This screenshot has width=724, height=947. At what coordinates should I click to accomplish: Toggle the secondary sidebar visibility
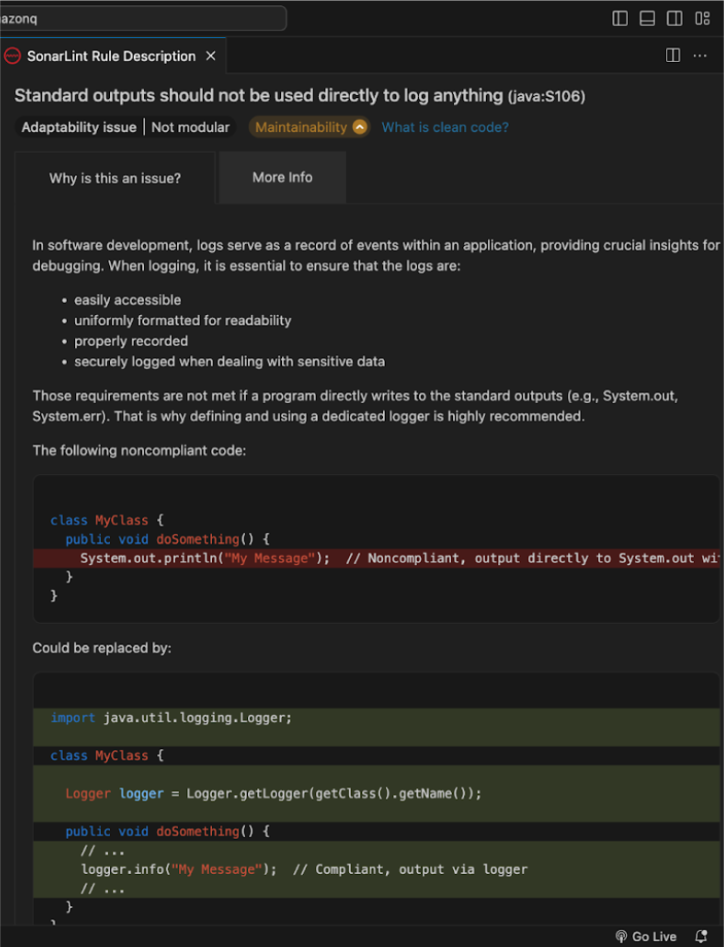[673, 18]
